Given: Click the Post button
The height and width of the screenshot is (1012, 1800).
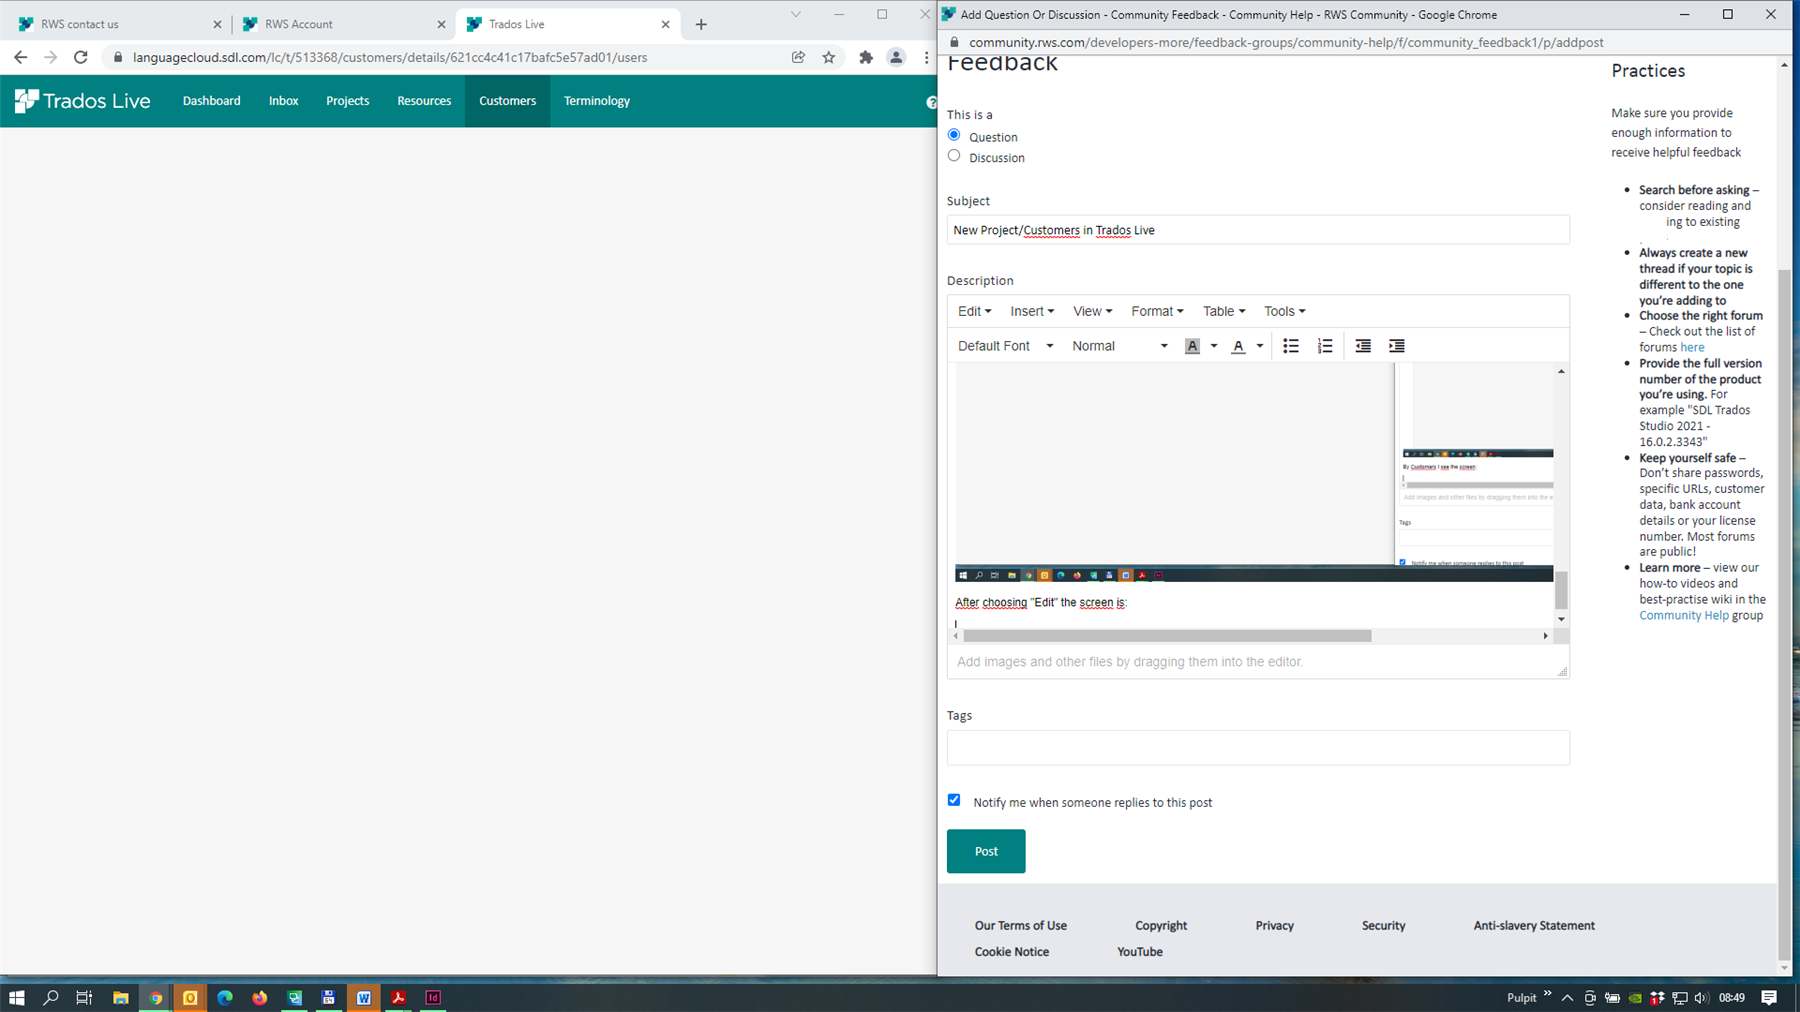Looking at the screenshot, I should [985, 851].
